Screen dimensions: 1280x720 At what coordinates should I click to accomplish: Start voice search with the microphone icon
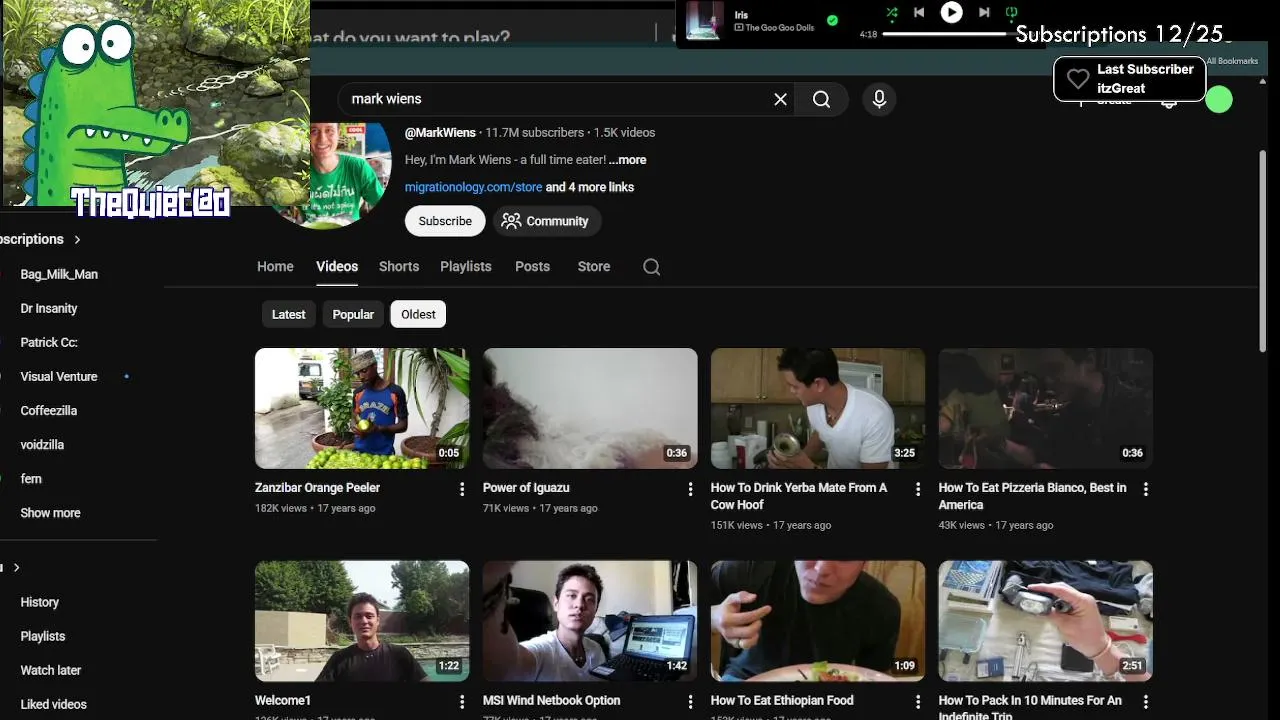[879, 99]
